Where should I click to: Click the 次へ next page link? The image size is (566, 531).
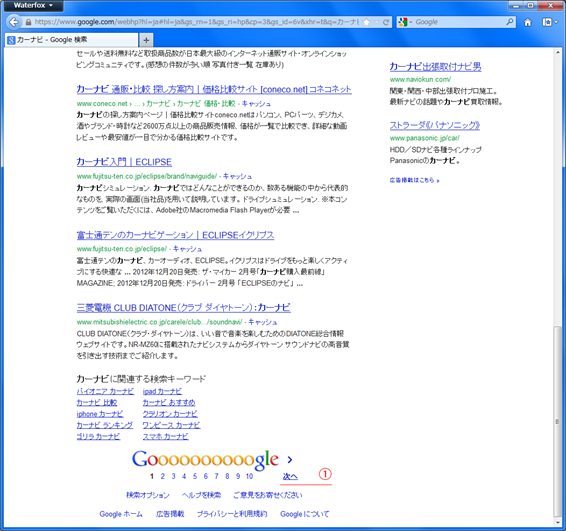tap(290, 476)
